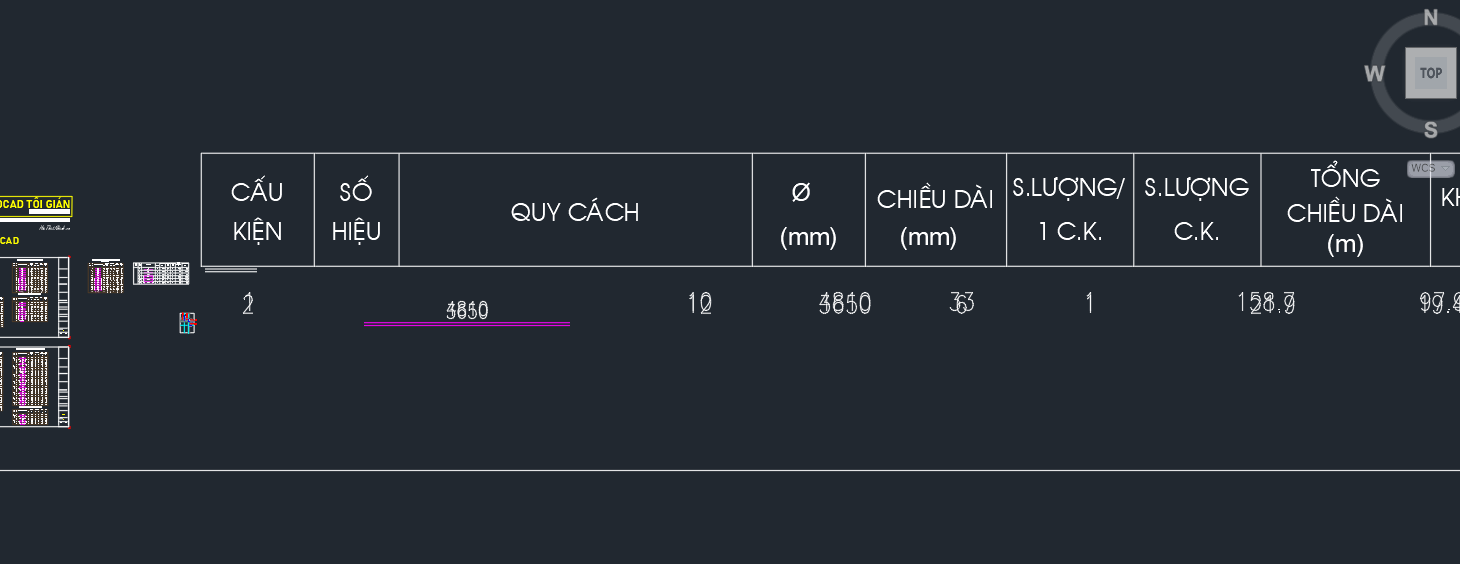Click the QUY CÁCH column header
This screenshot has width=1460, height=564.
tap(576, 210)
